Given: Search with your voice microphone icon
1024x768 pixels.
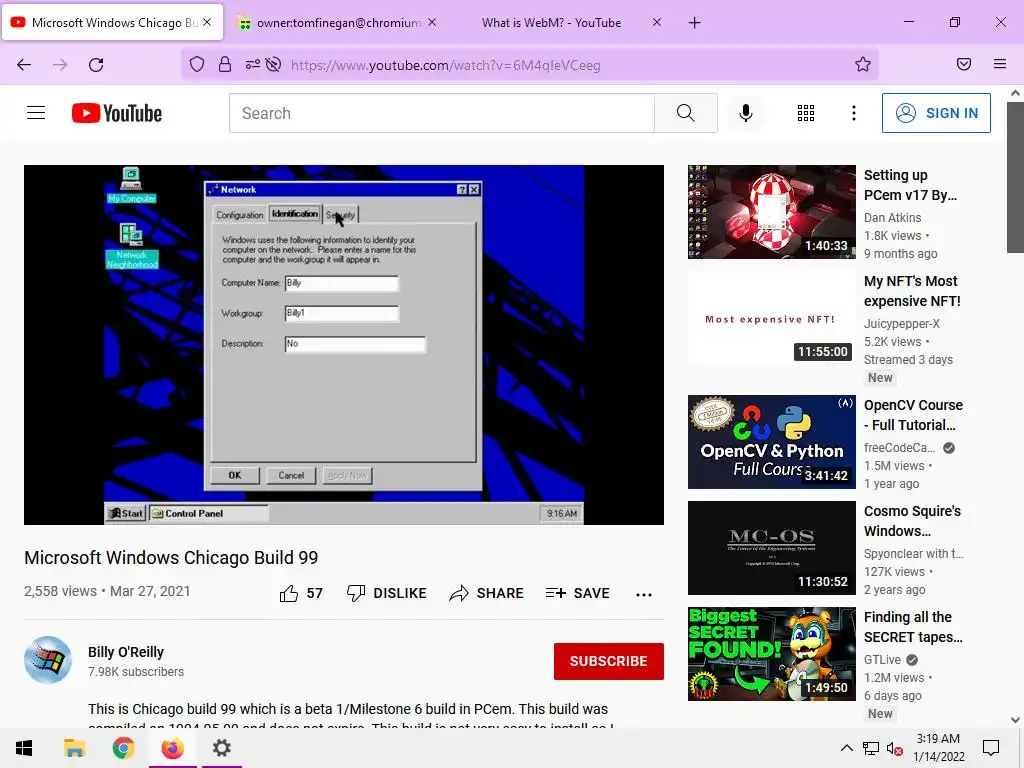Looking at the screenshot, I should click(x=746, y=113).
